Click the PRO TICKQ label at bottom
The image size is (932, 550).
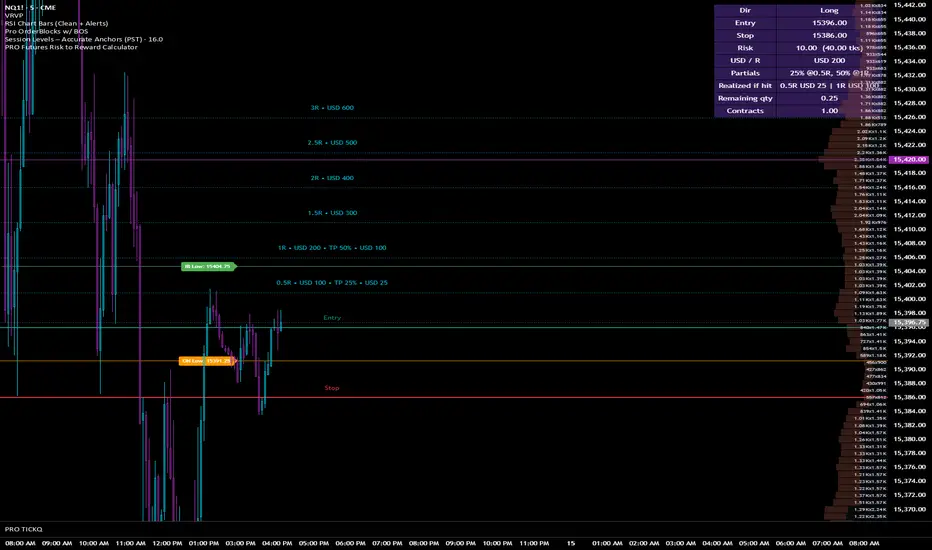25,528
